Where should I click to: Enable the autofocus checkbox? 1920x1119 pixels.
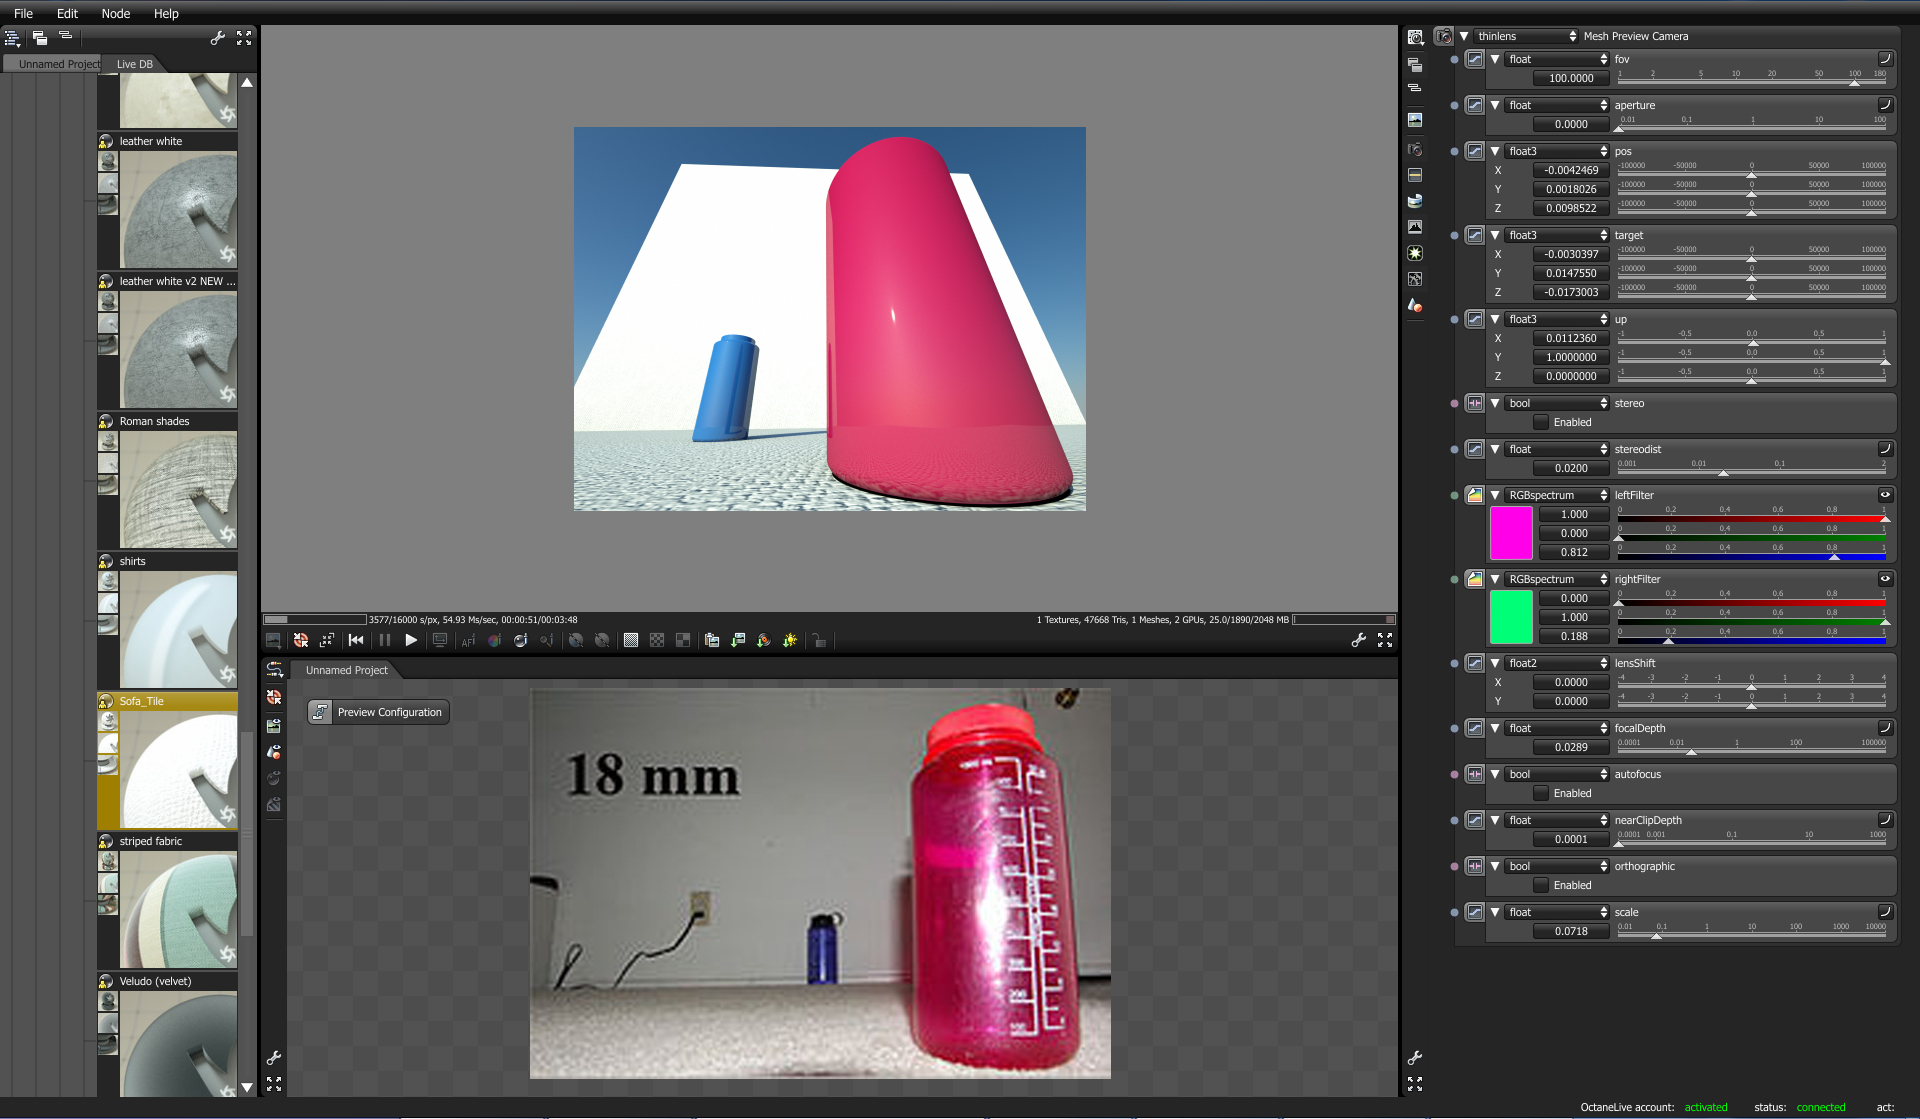coord(1541,793)
